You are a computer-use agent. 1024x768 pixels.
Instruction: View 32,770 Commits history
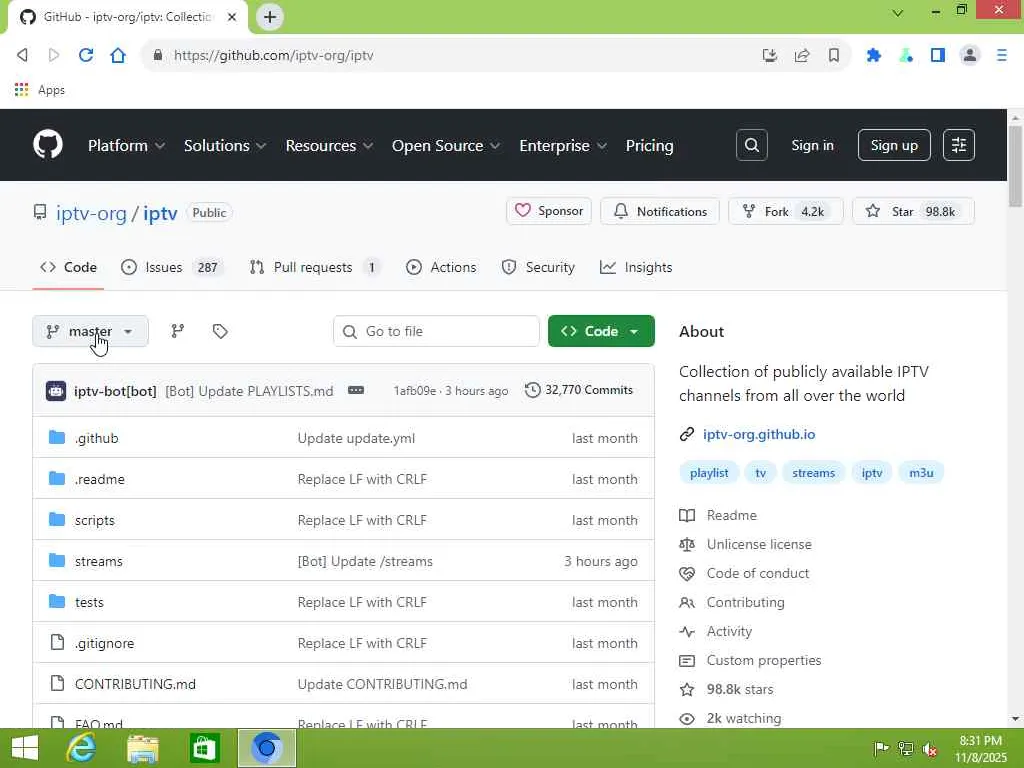tap(579, 390)
